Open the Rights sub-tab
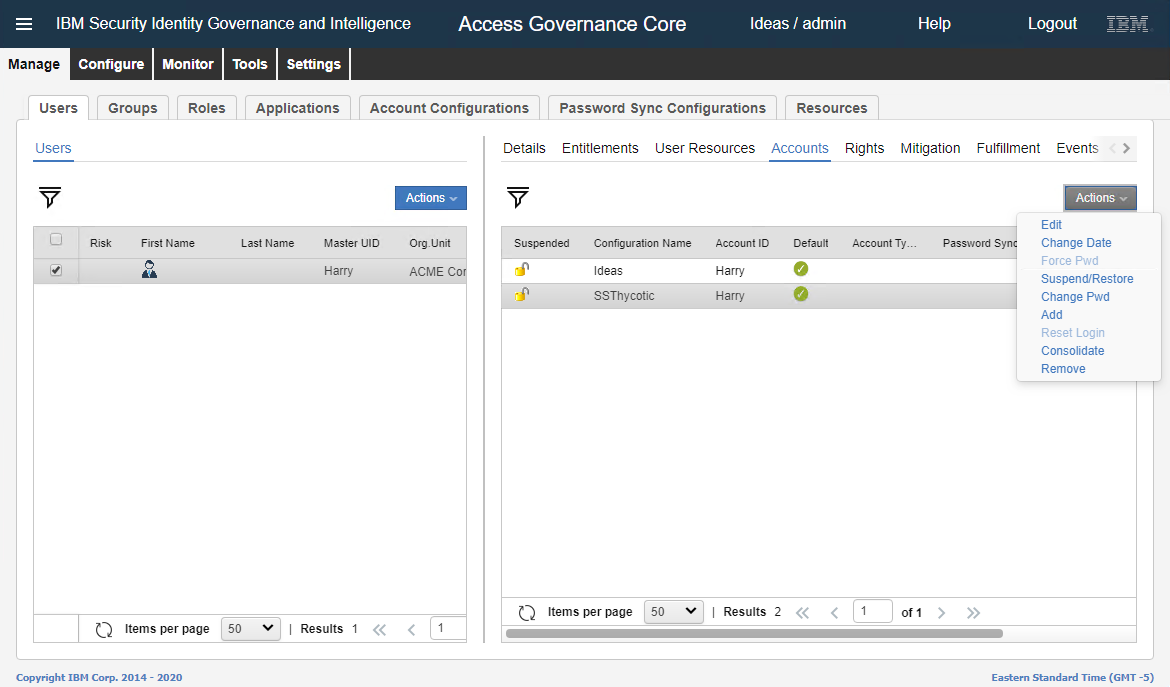 pyautogui.click(x=864, y=148)
